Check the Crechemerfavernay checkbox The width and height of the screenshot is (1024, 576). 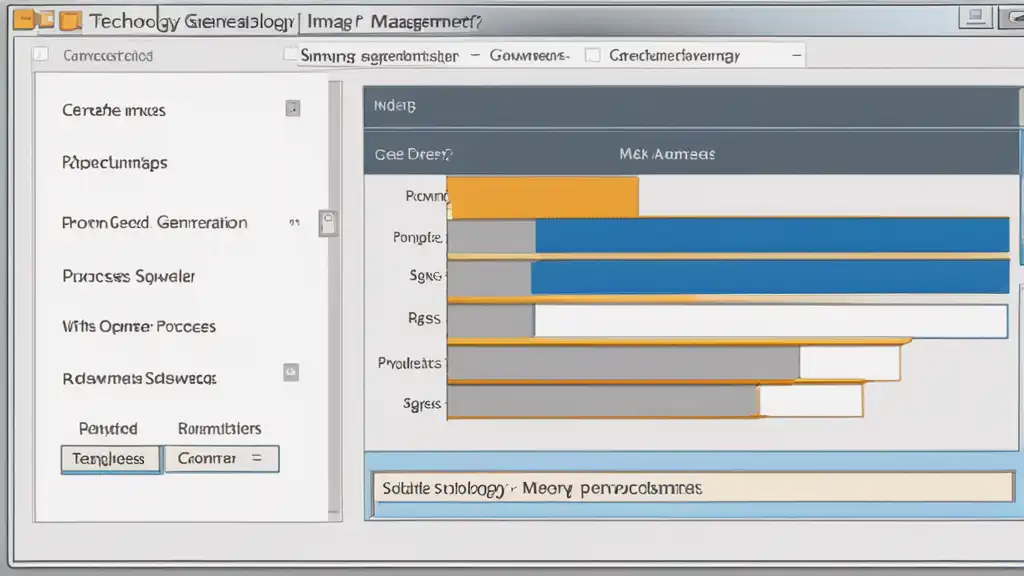click(592, 55)
